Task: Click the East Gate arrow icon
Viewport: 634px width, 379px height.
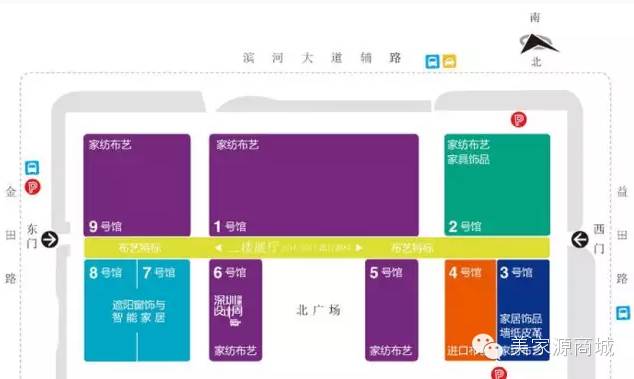Action: (50, 239)
